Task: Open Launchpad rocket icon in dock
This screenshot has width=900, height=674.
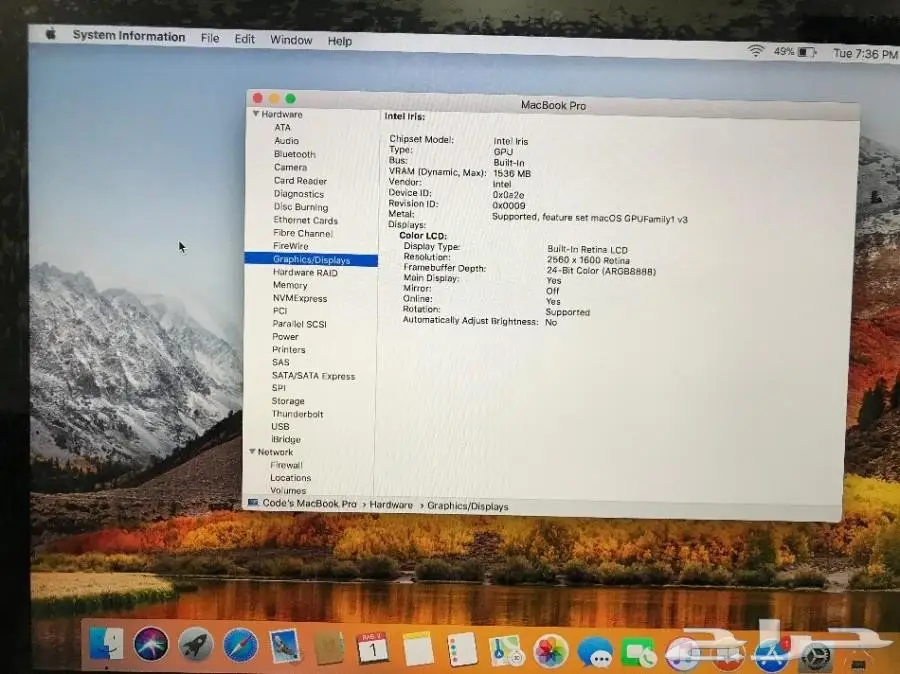Action: pyautogui.click(x=196, y=645)
